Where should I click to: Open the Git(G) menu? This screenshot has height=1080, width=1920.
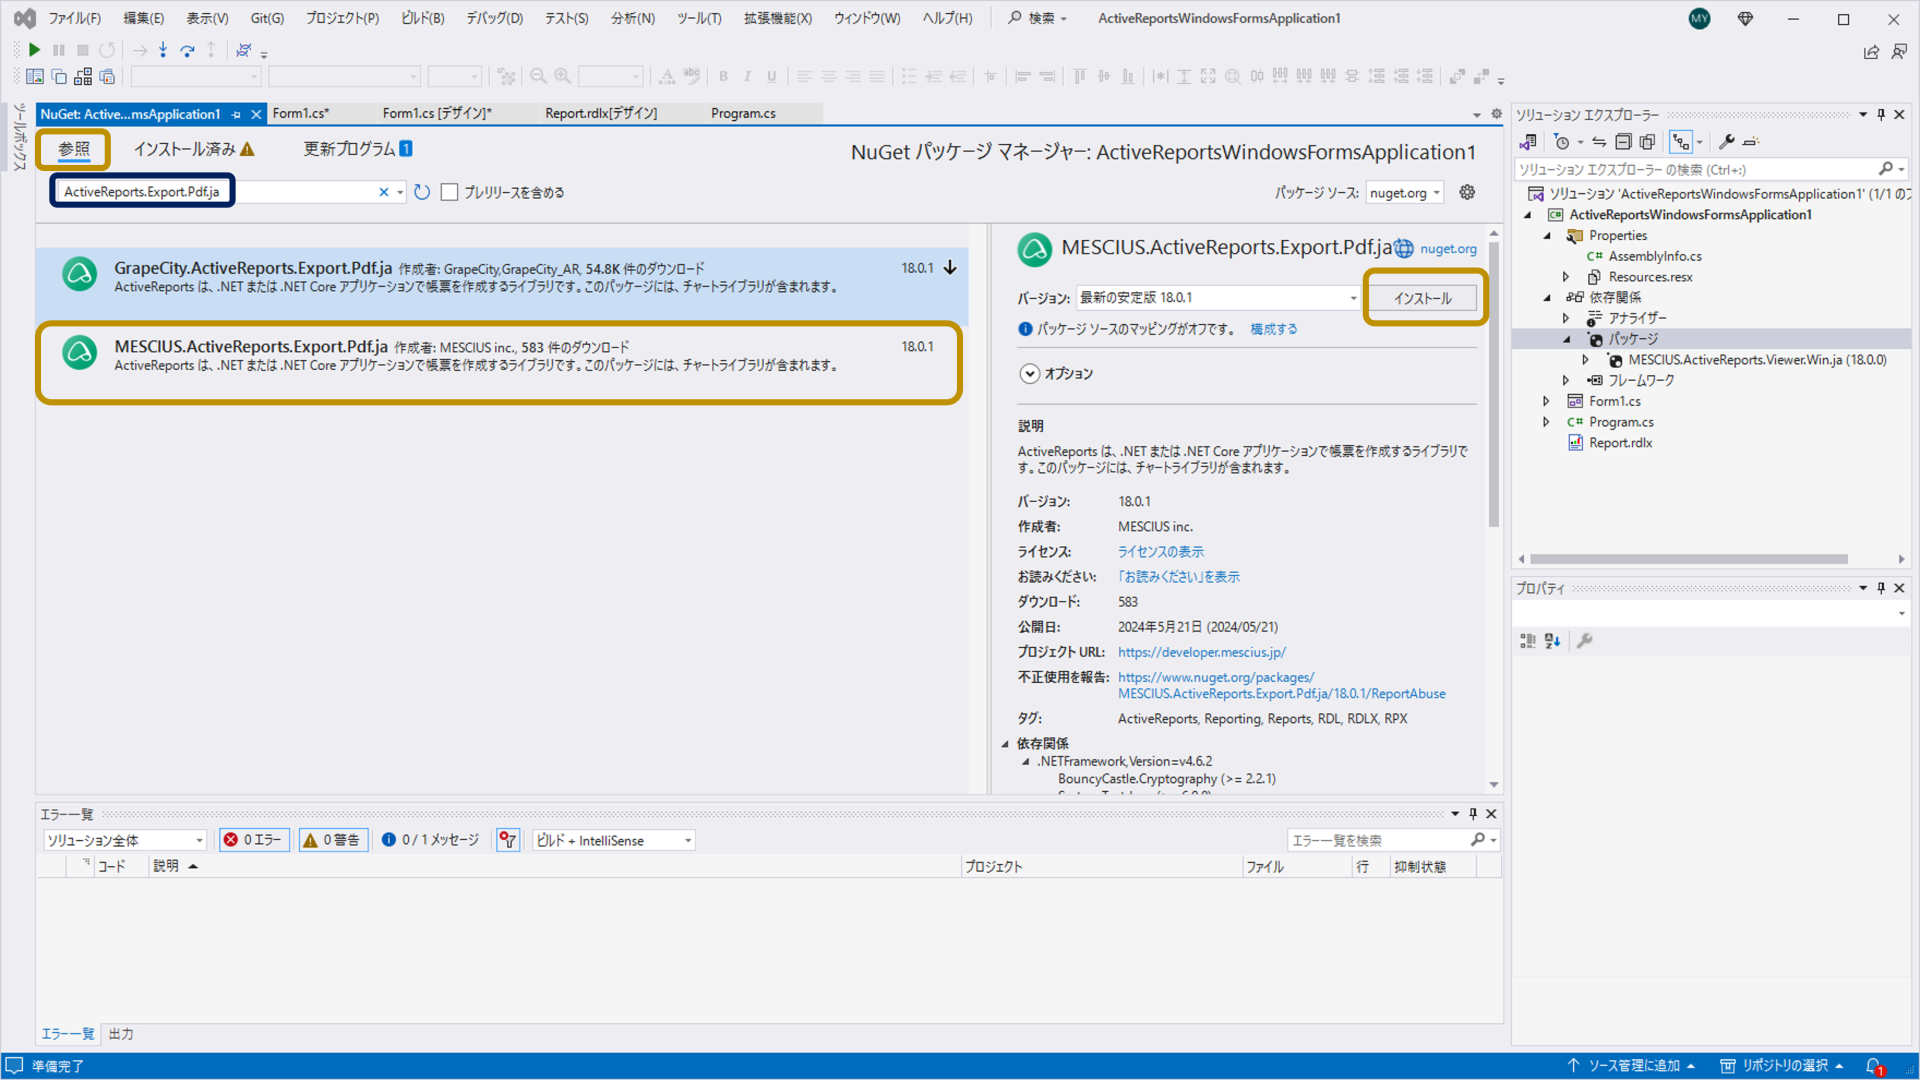pos(267,18)
